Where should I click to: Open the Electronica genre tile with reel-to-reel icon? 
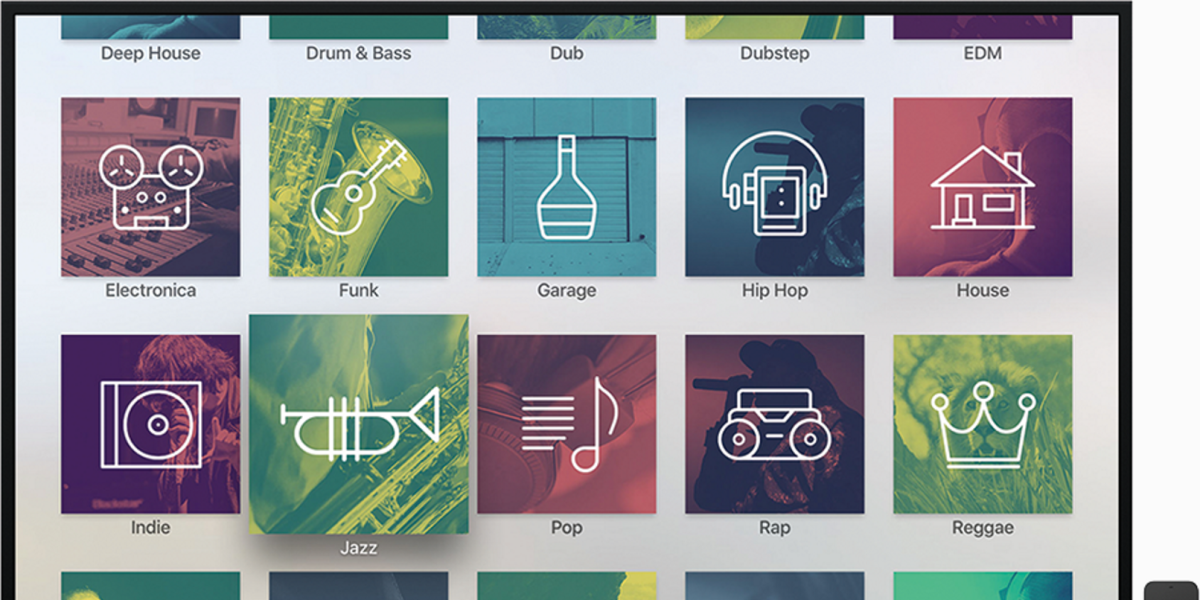pyautogui.click(x=151, y=187)
